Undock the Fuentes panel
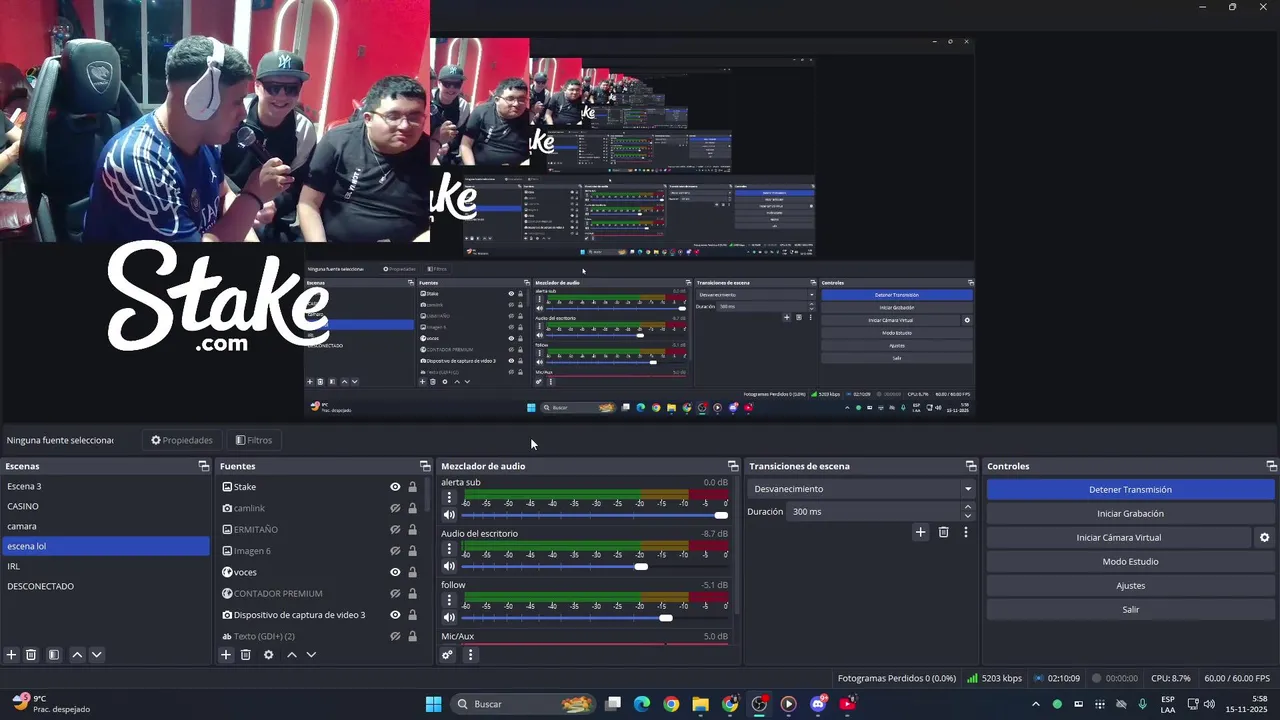Viewport: 1280px width, 720px height. click(425, 466)
